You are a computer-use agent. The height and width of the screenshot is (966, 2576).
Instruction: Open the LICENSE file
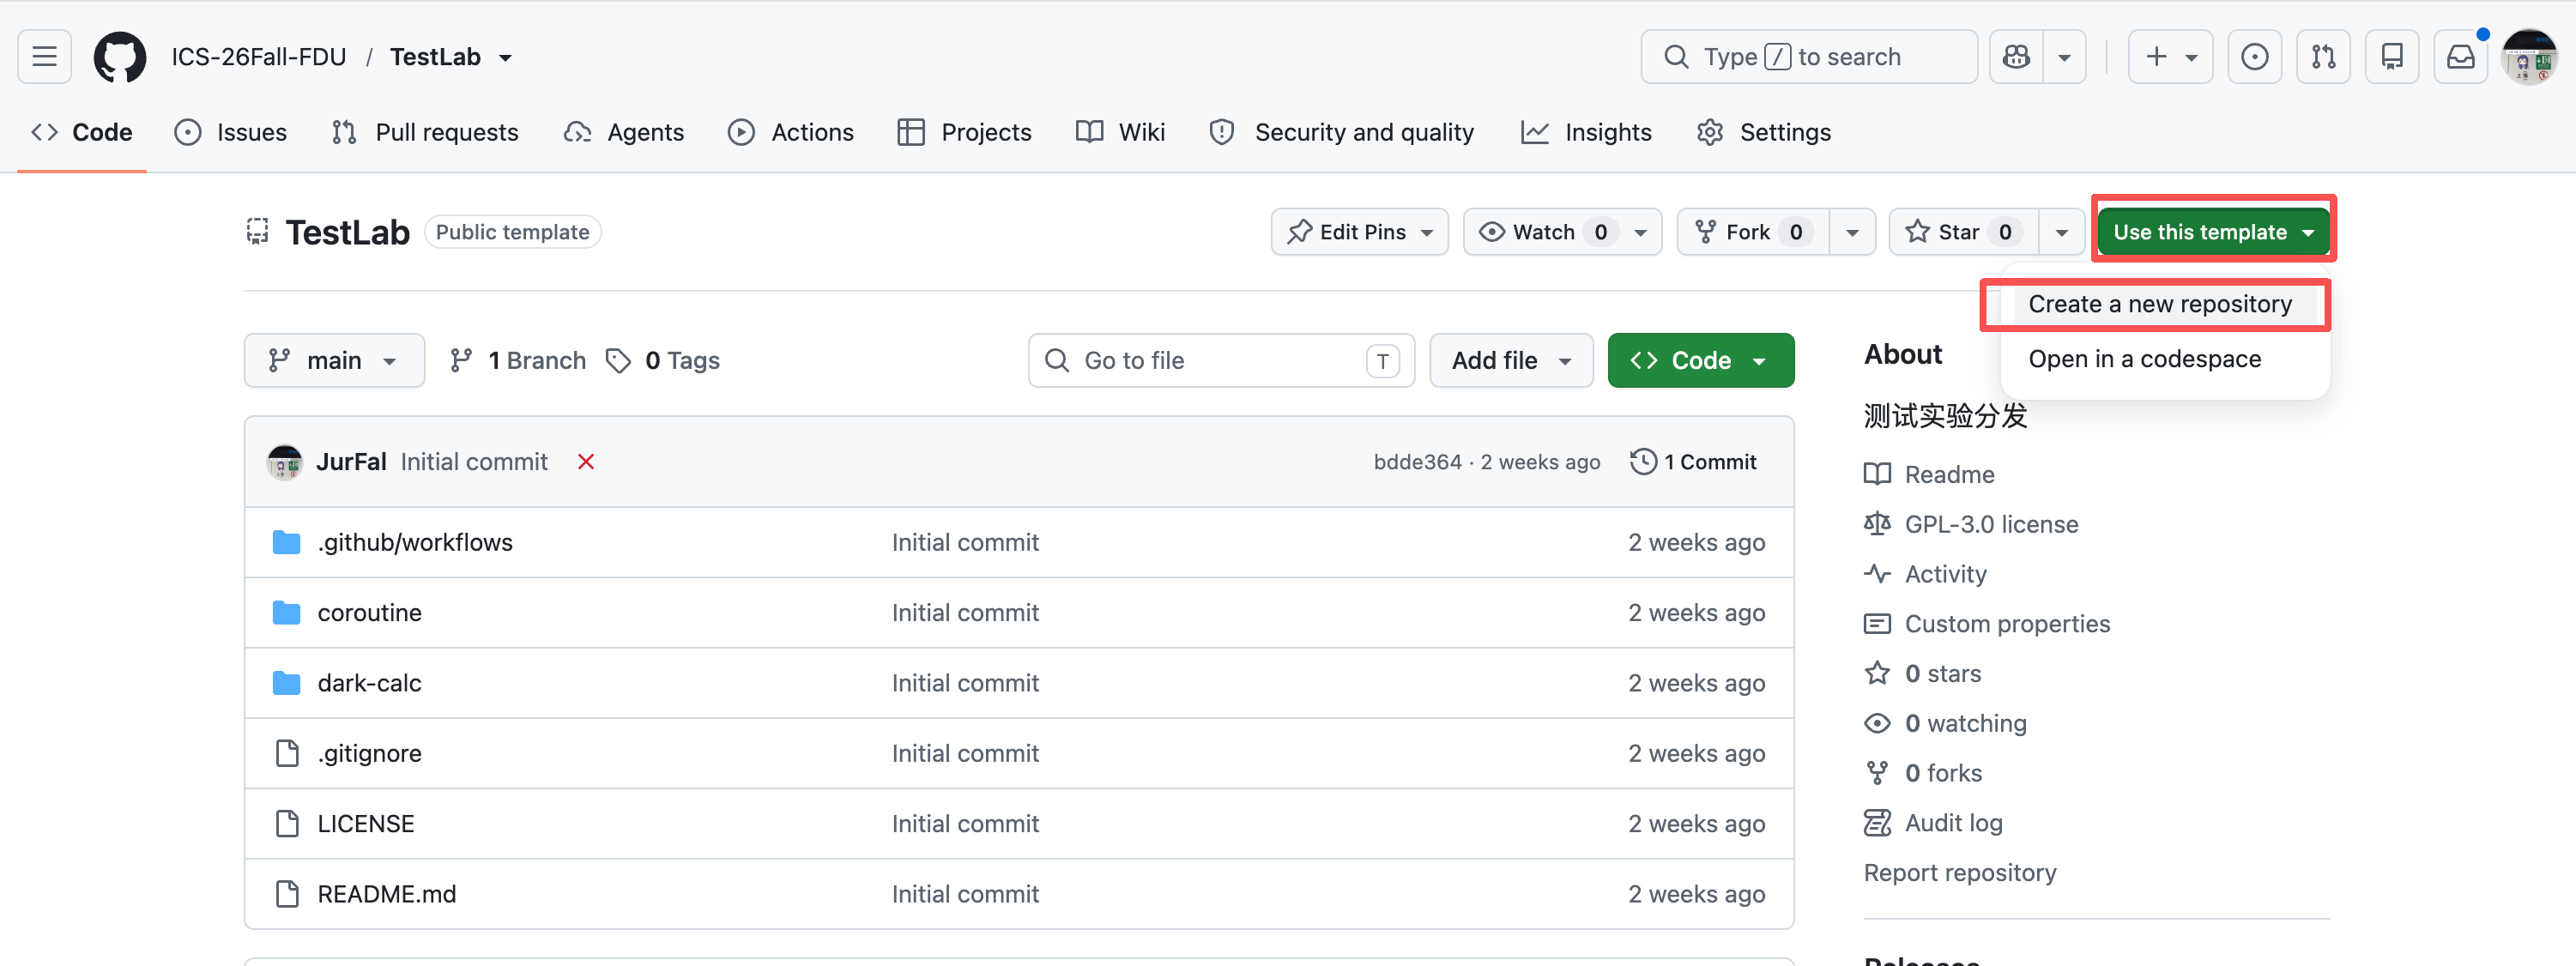coord(365,824)
